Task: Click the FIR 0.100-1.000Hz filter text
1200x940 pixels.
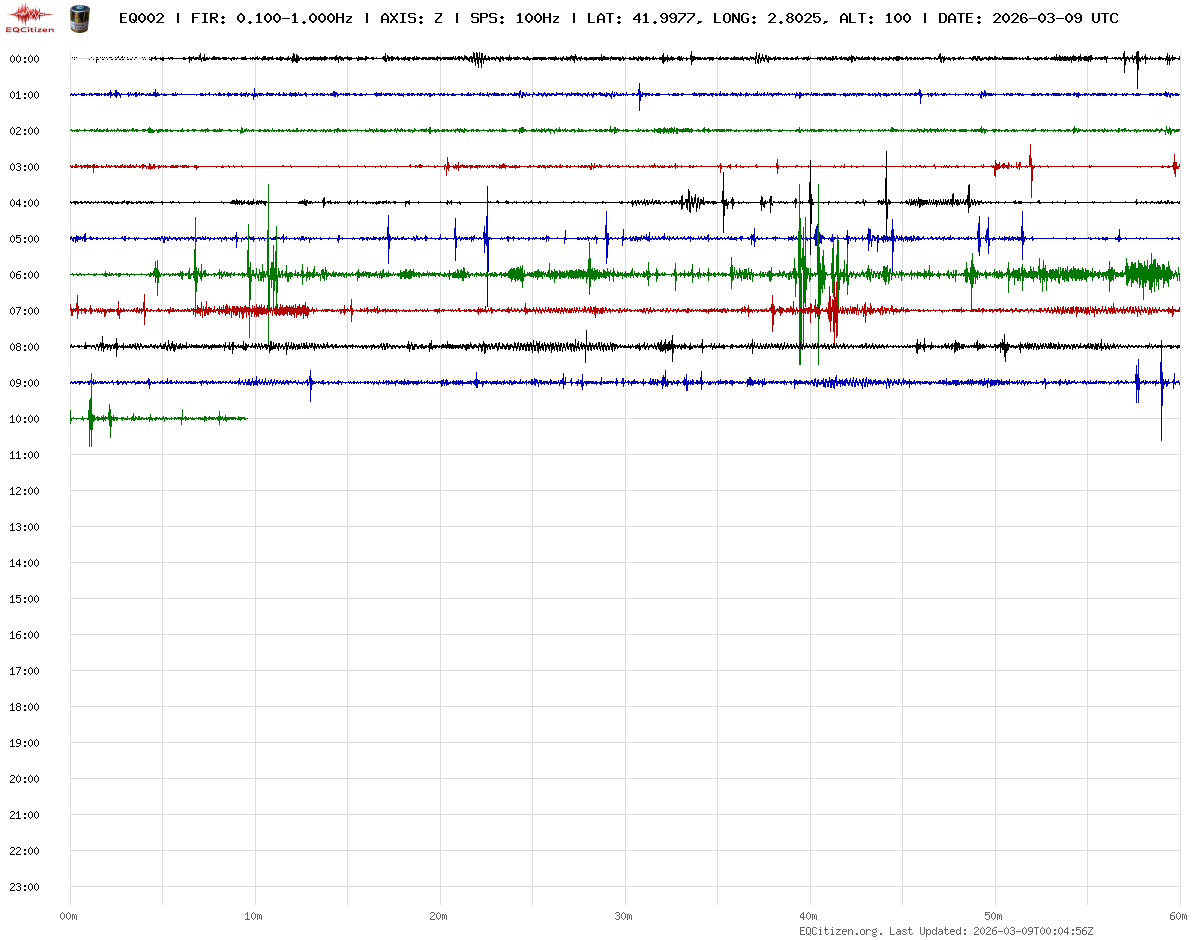Action: (x=271, y=18)
